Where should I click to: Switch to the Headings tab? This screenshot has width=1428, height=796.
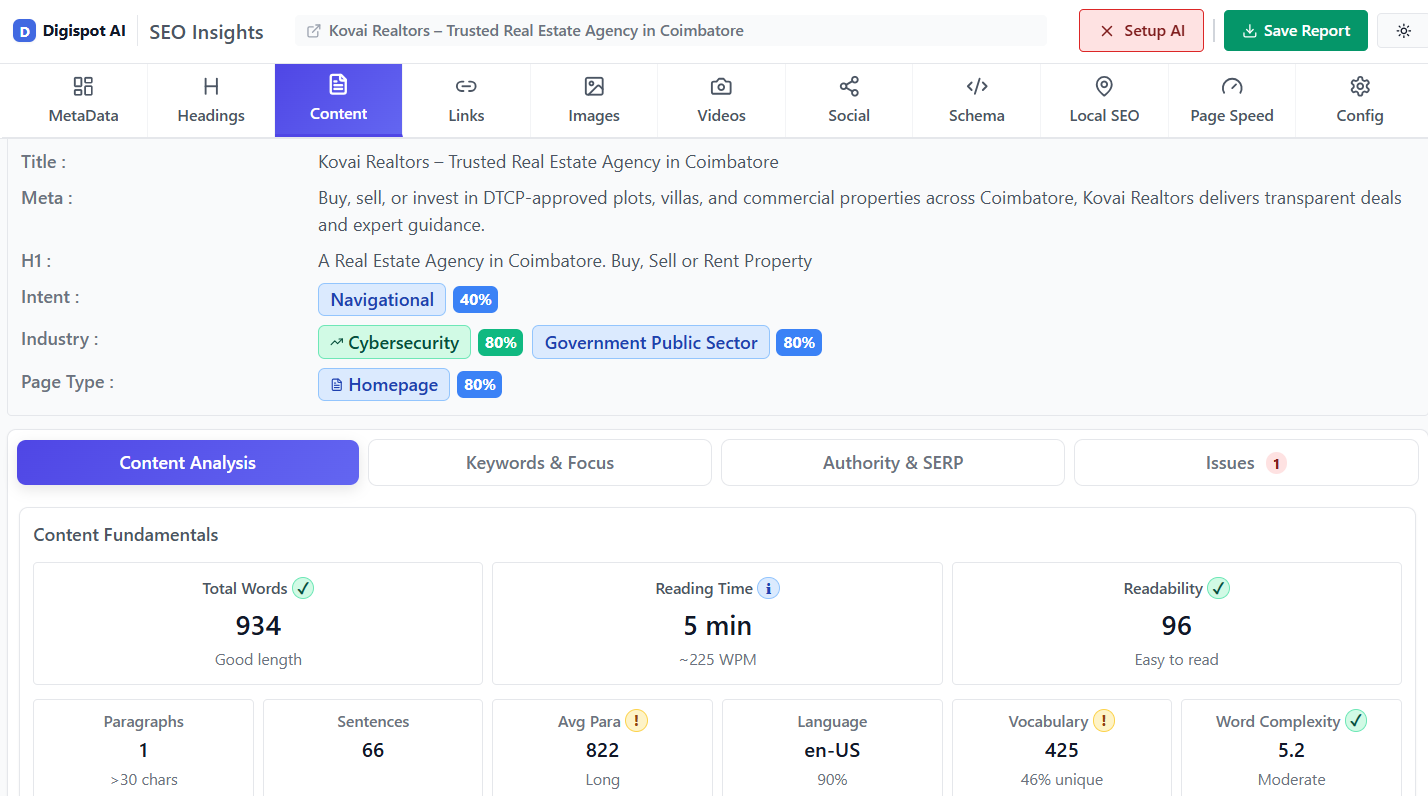[211, 100]
